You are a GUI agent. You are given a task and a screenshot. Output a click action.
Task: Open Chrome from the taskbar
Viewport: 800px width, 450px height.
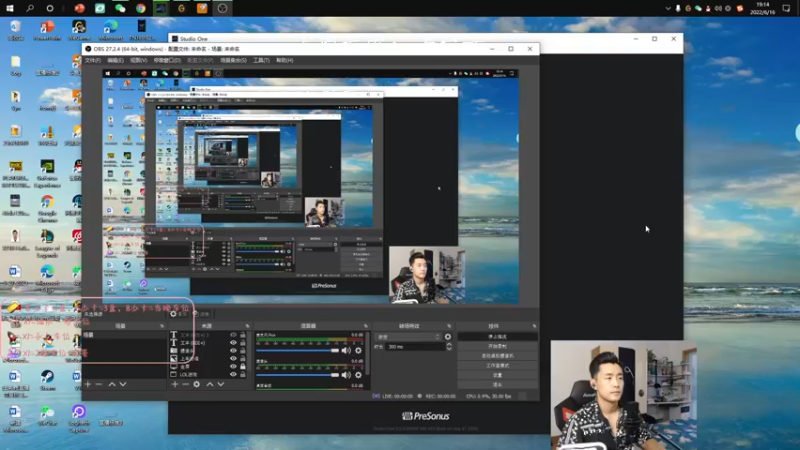141,8
